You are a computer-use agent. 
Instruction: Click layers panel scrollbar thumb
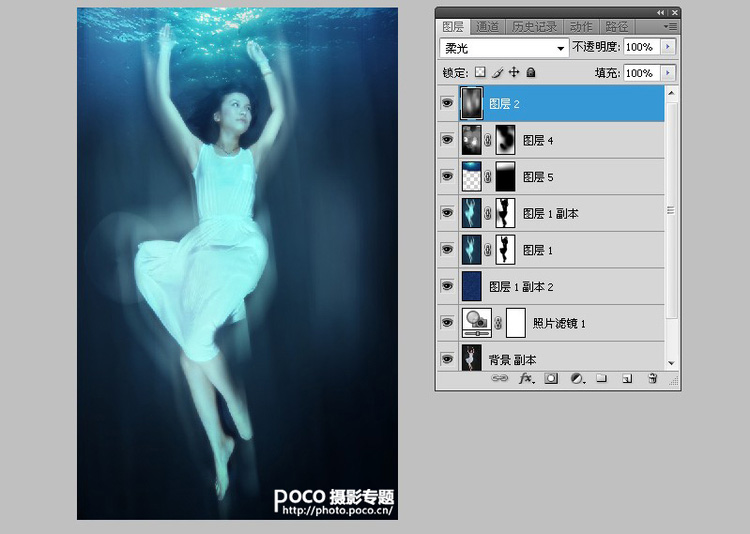(671, 210)
